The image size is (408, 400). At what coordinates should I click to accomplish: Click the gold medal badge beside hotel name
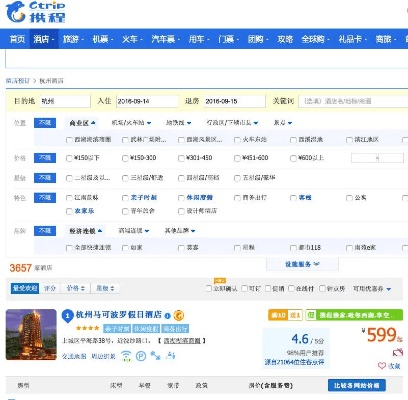click(x=179, y=315)
